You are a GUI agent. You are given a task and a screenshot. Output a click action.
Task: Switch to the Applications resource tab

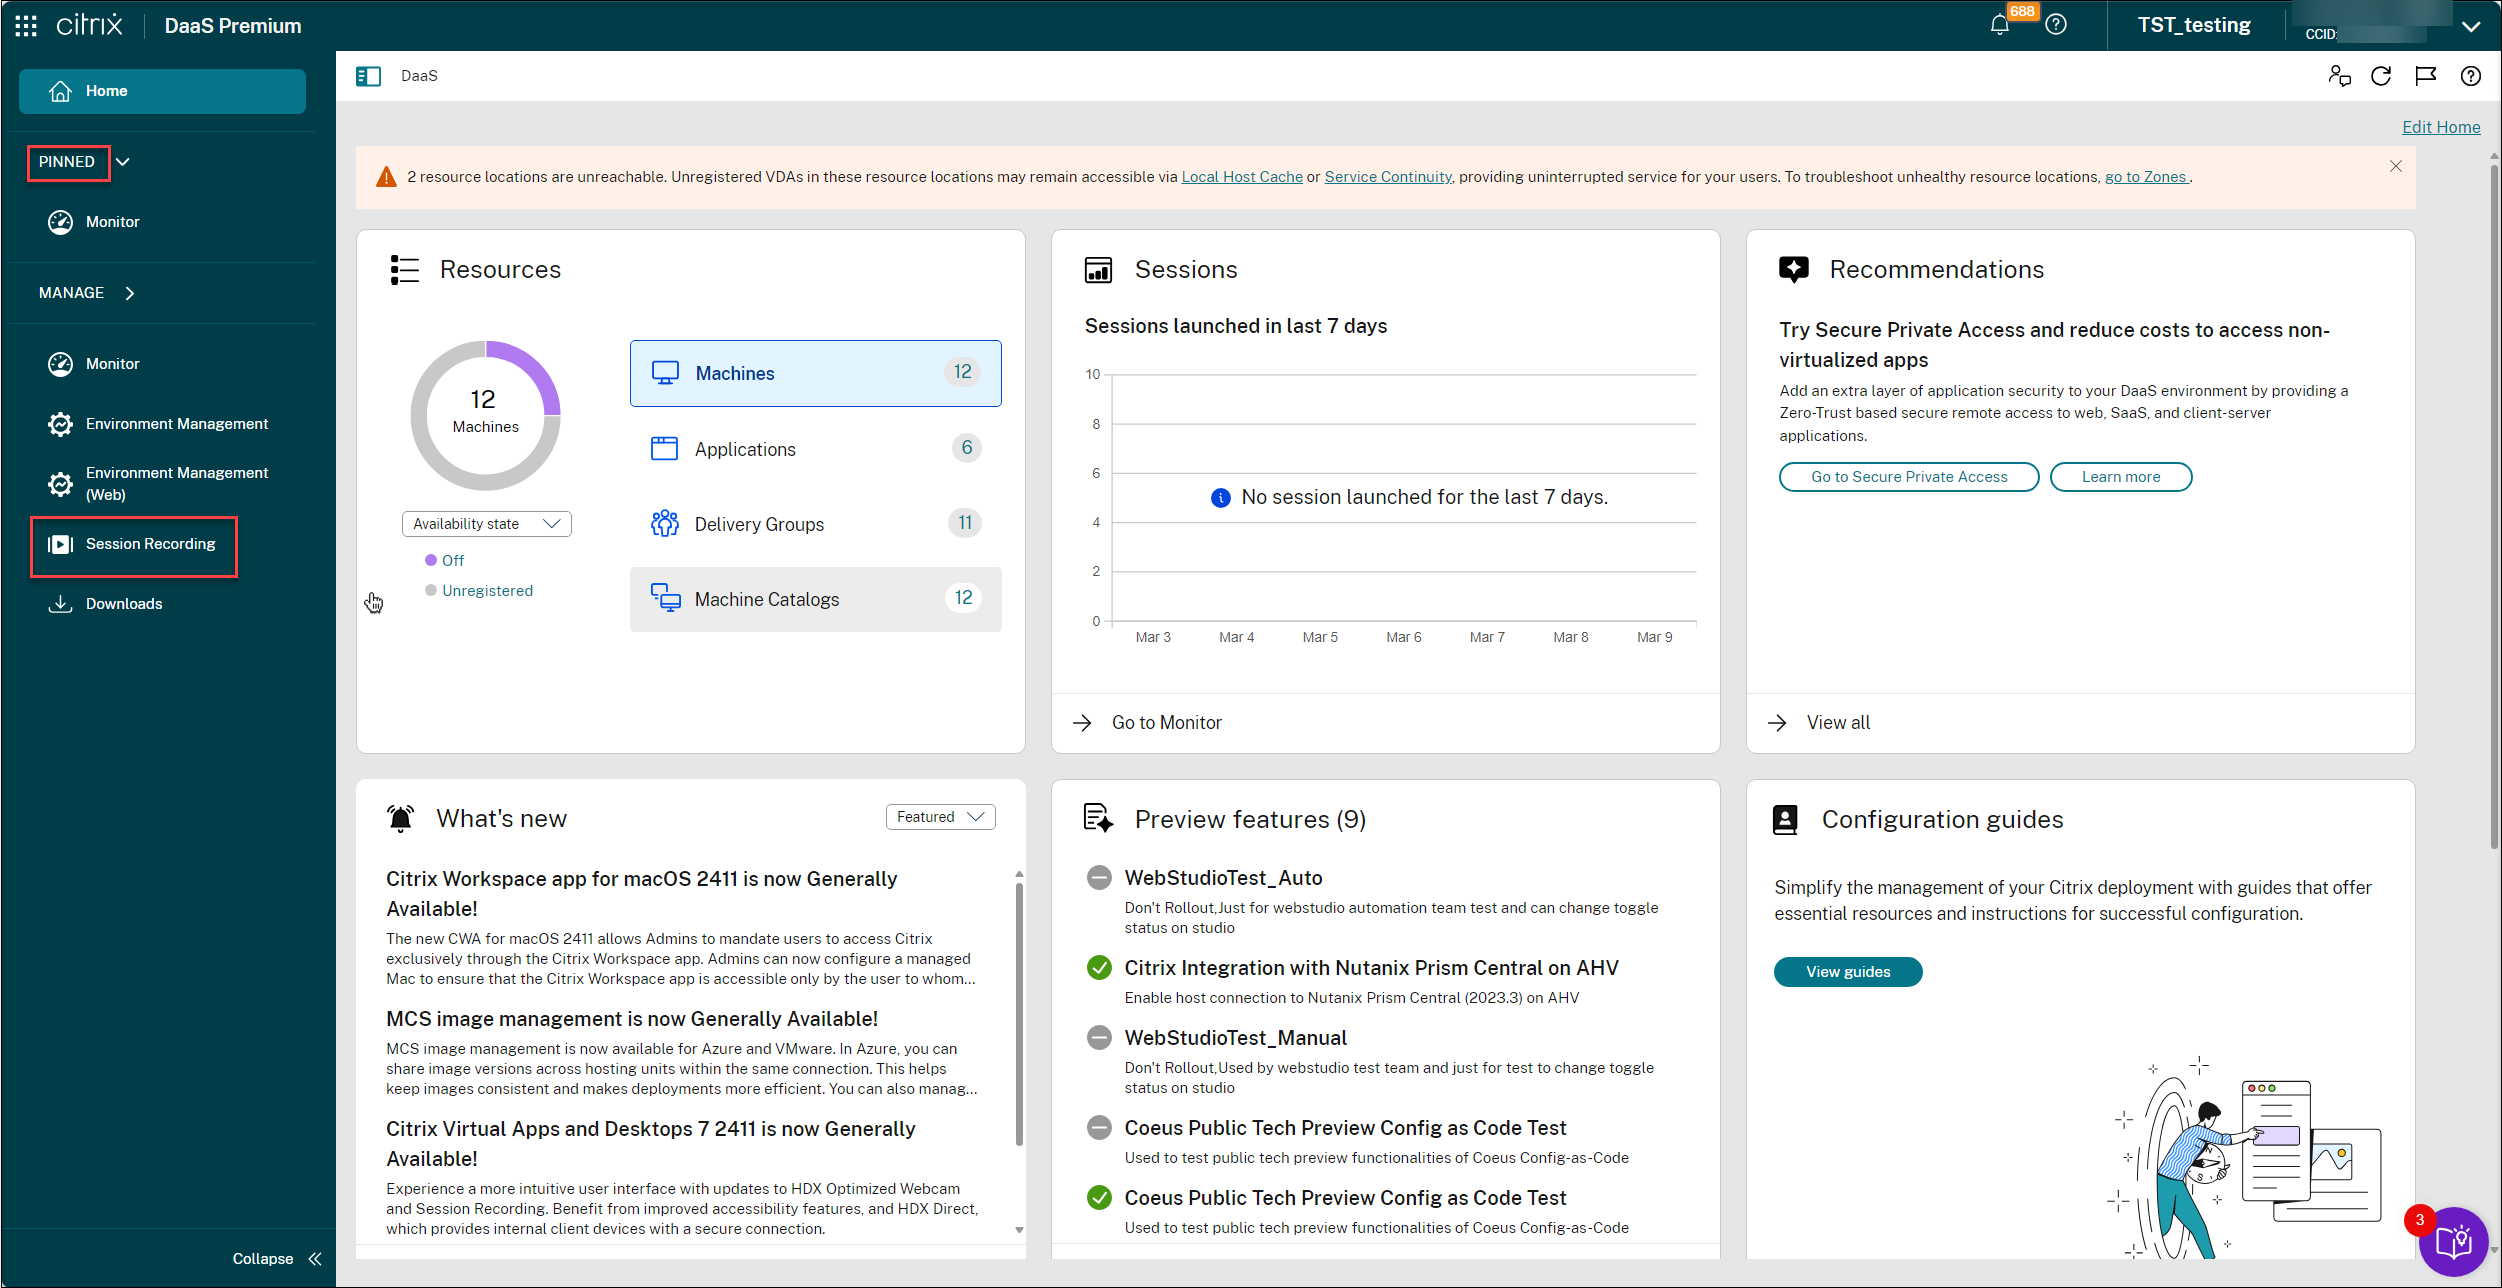(x=744, y=448)
